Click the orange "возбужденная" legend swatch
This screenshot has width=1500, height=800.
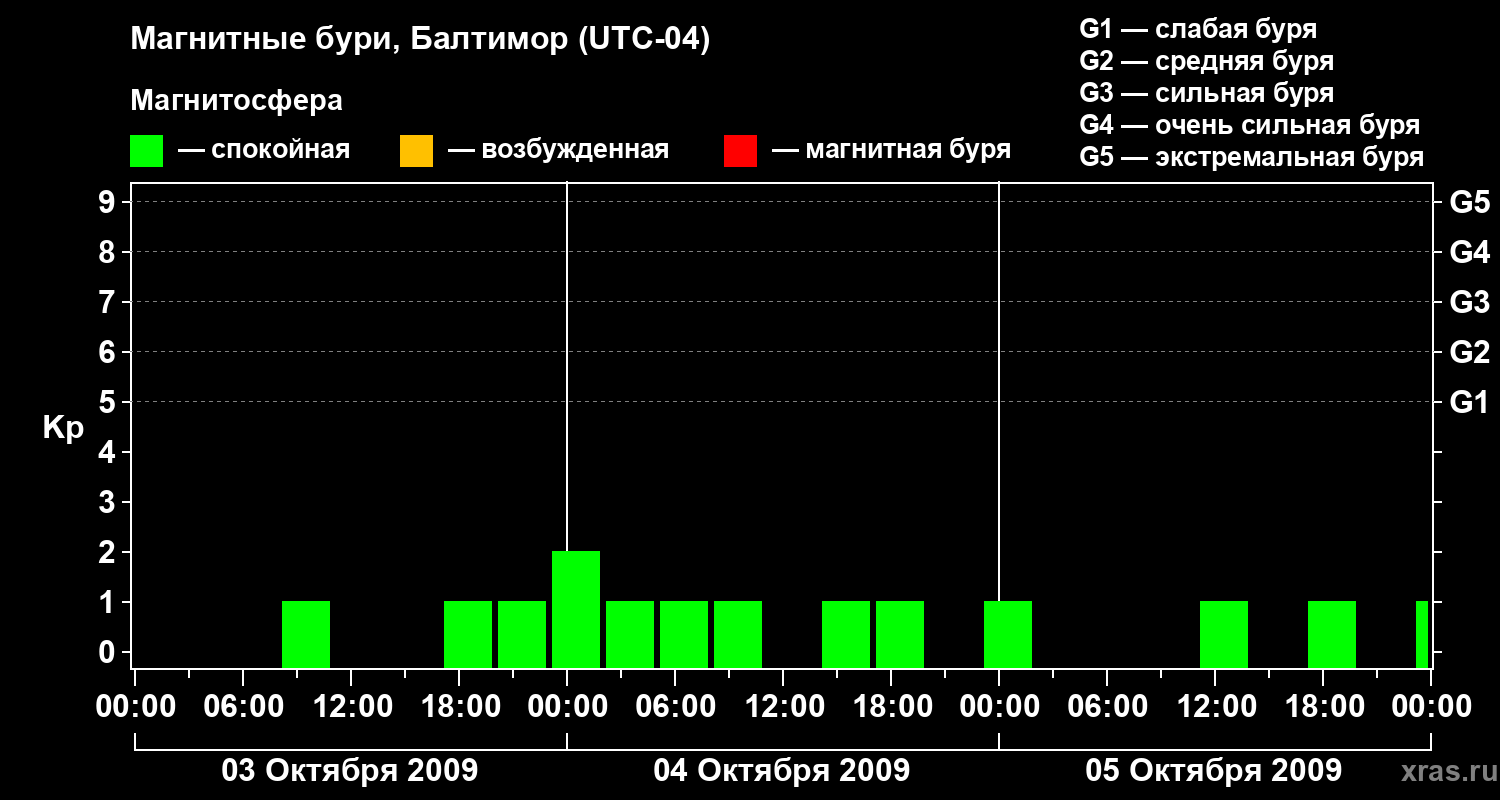click(x=416, y=150)
